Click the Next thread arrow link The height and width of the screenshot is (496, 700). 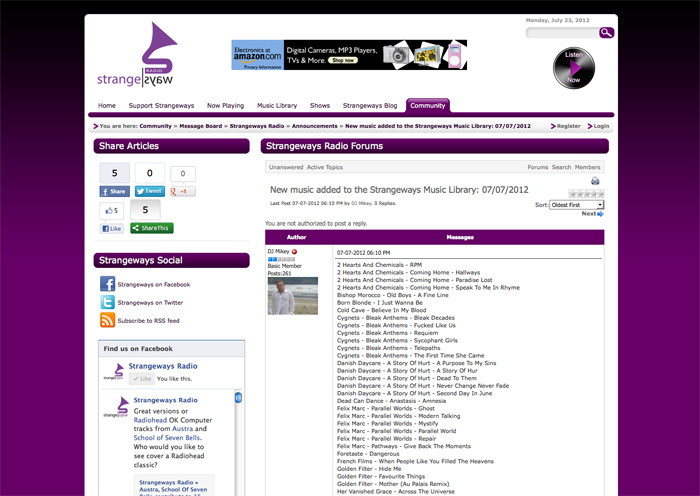[x=592, y=213]
